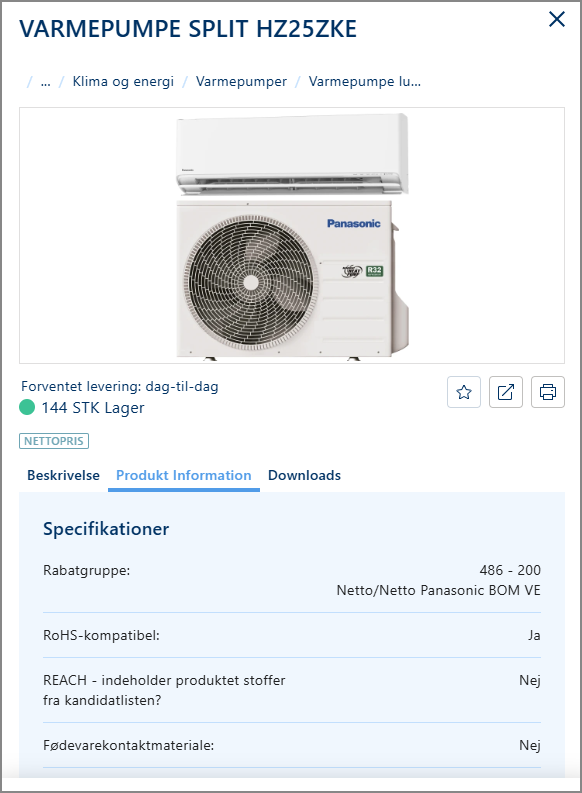
Task: Print product page with printer icon
Action: pyautogui.click(x=548, y=392)
